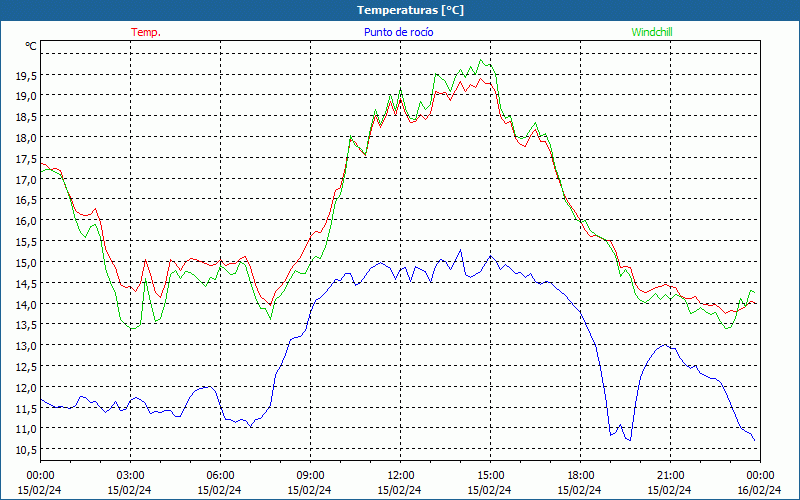Click the 16,5 y-axis value

point(26,200)
